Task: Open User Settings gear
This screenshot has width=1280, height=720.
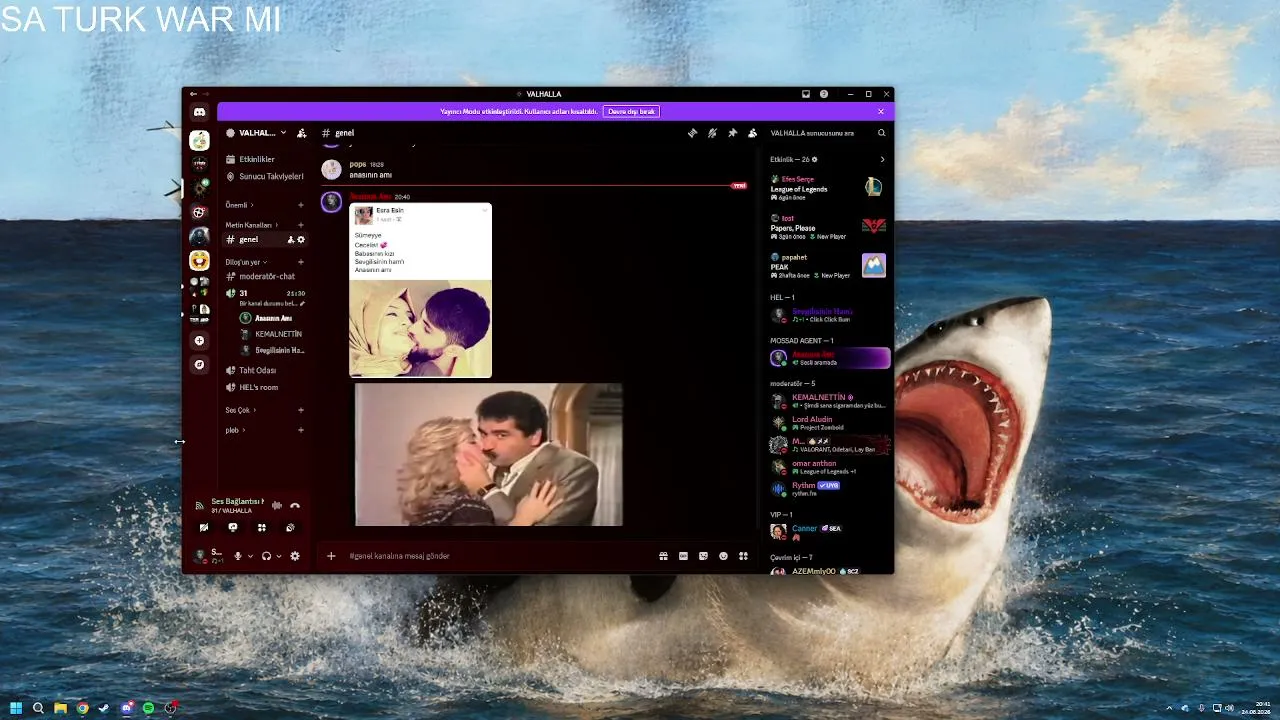Action: 295,556
